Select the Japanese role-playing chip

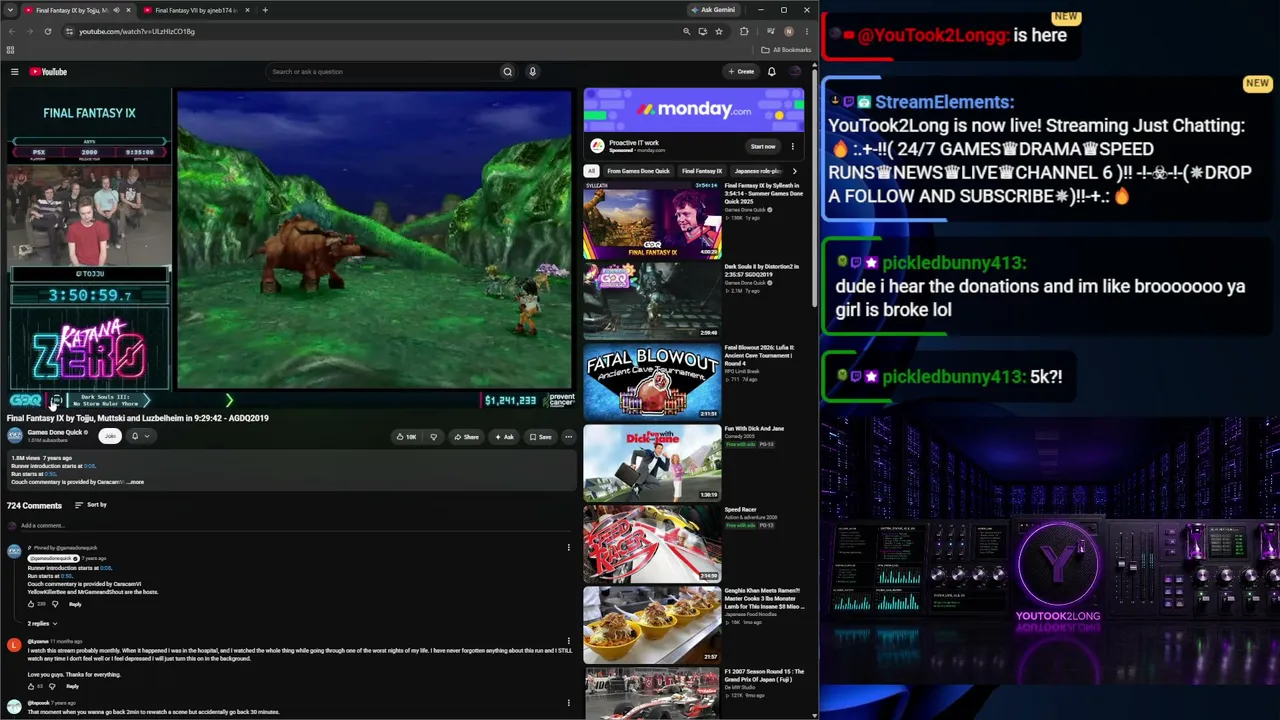tap(758, 171)
